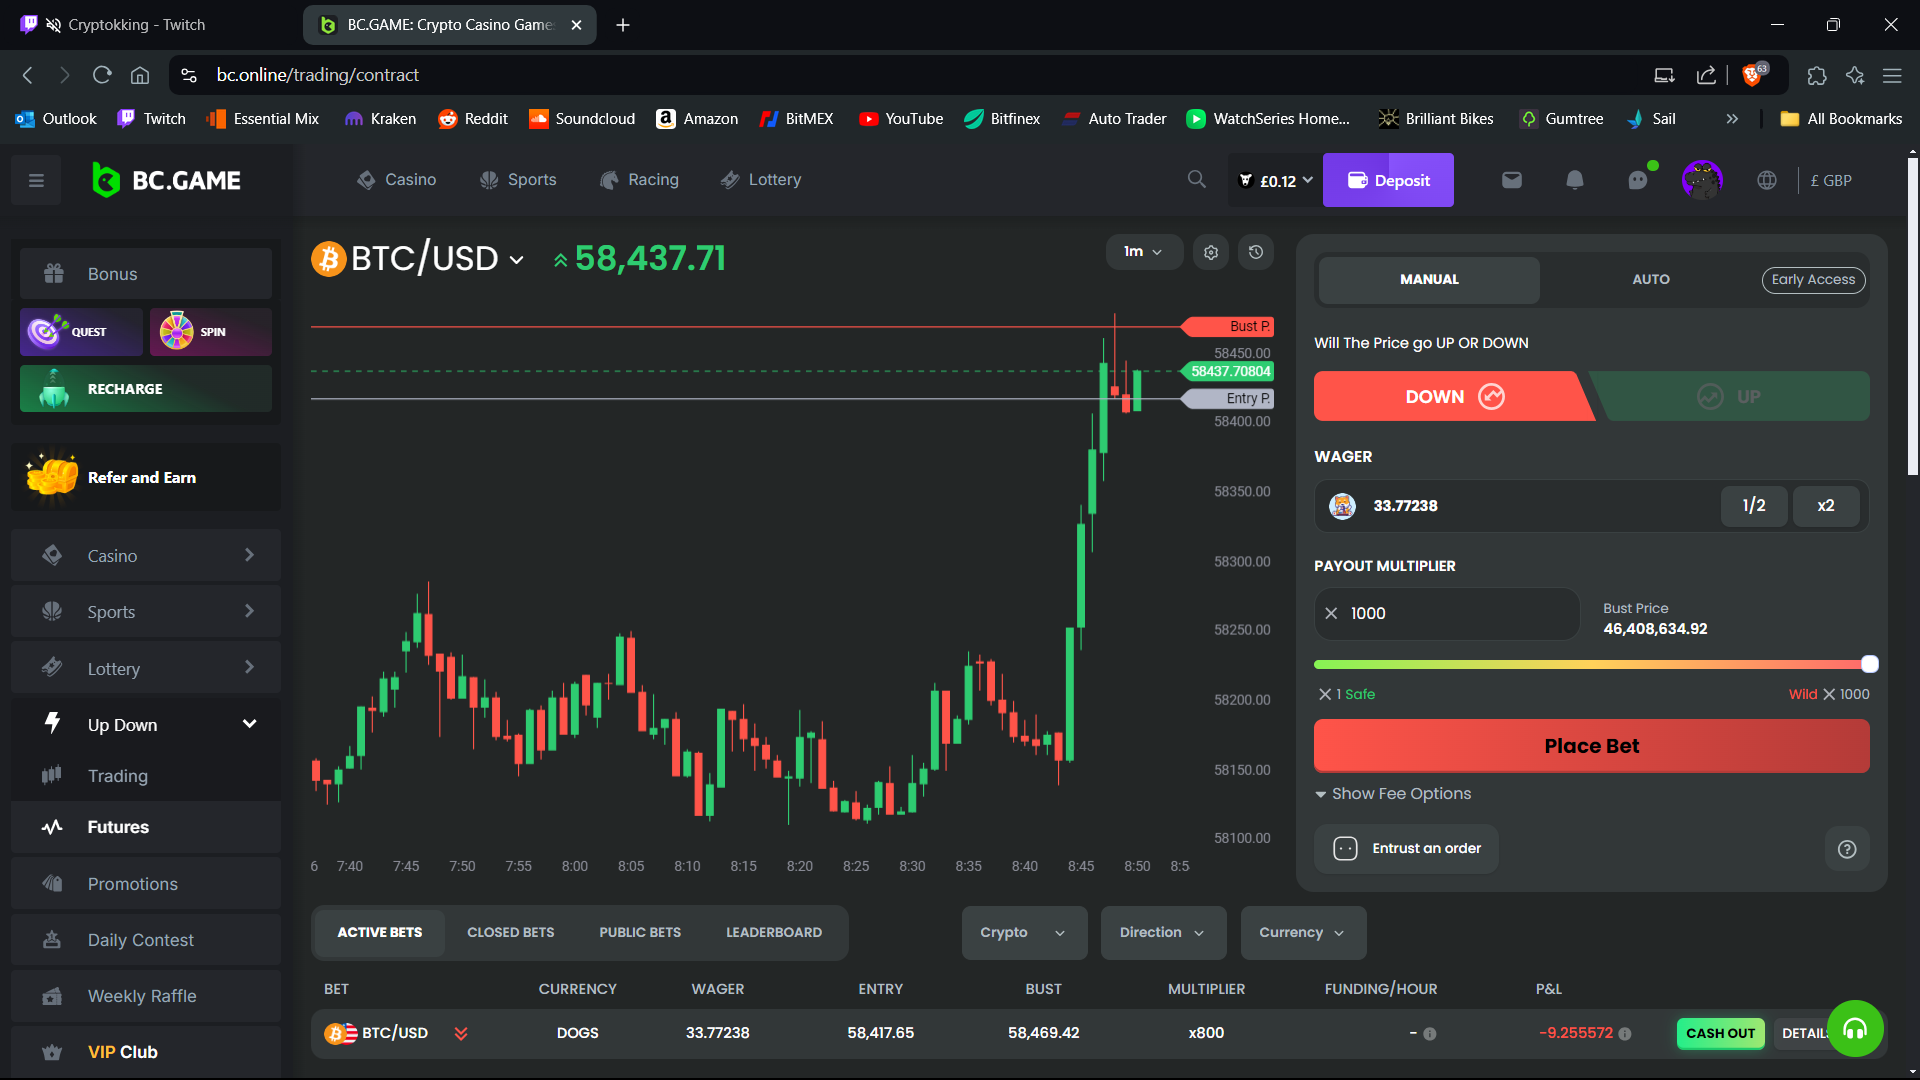Open Currency filter dropdown
The image size is (1920, 1080).
1303,933
